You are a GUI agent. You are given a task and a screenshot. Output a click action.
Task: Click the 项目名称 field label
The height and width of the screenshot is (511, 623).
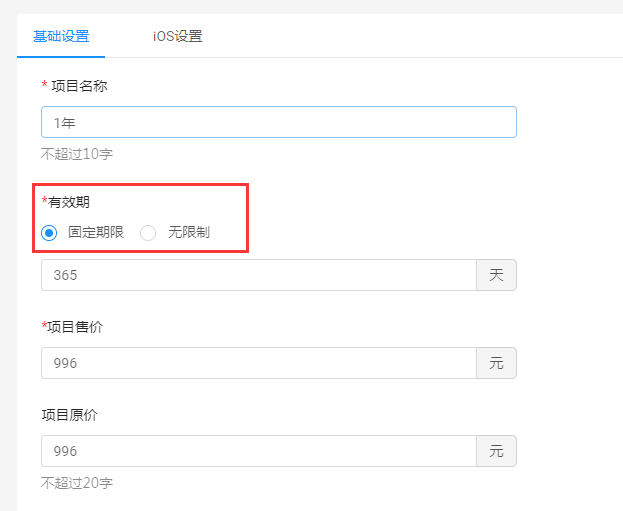[79, 86]
